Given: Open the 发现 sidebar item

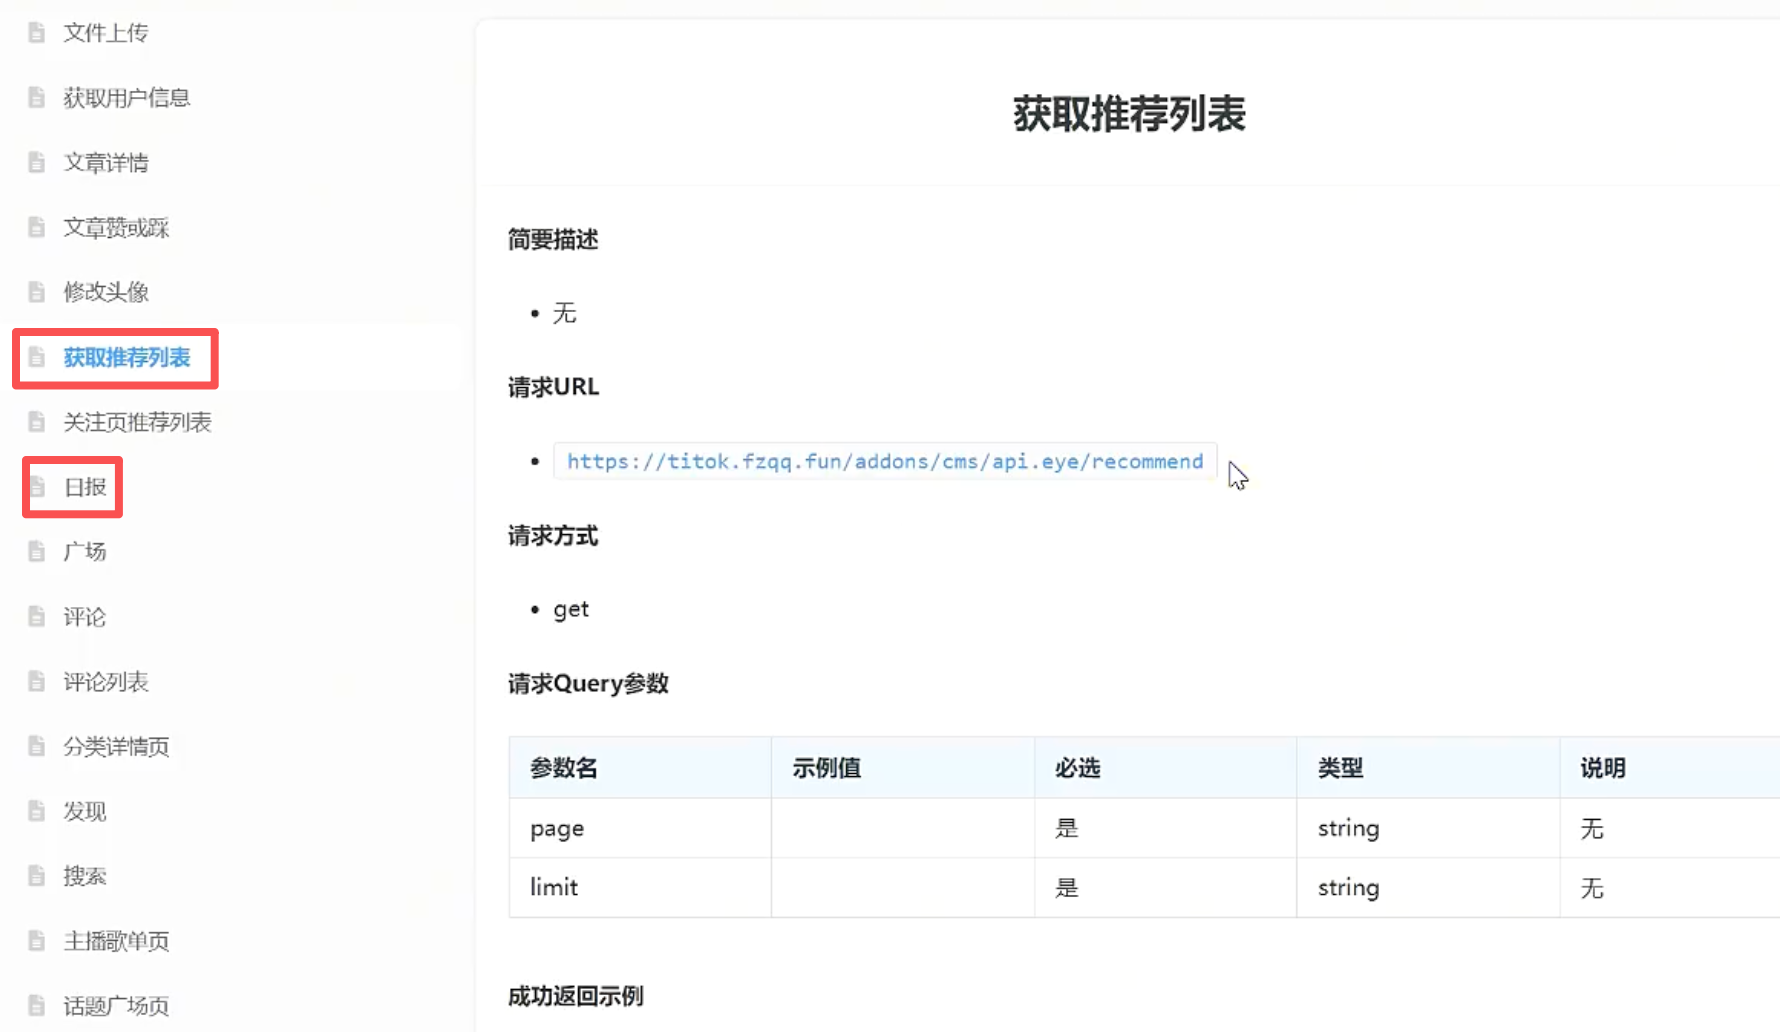Looking at the screenshot, I should [84, 811].
